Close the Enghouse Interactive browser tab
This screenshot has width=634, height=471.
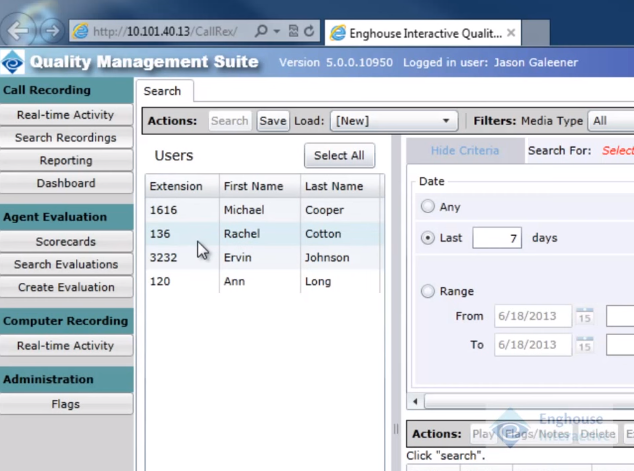511,33
